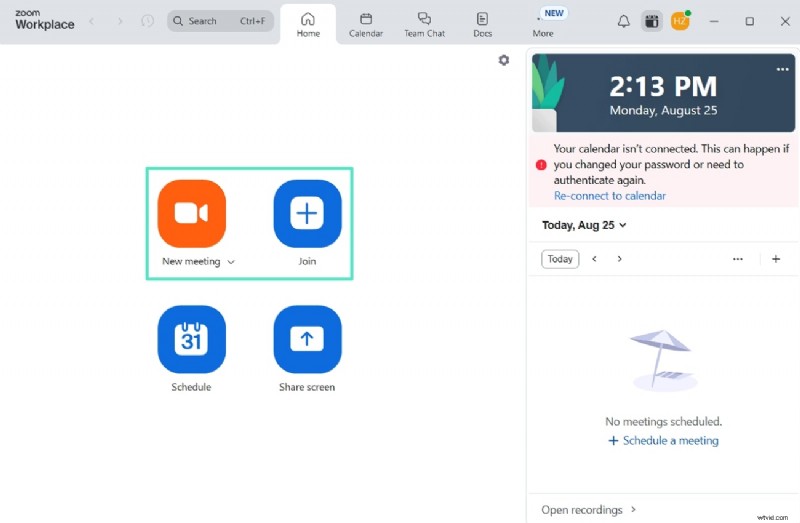Click the Share screen icon

point(307,339)
